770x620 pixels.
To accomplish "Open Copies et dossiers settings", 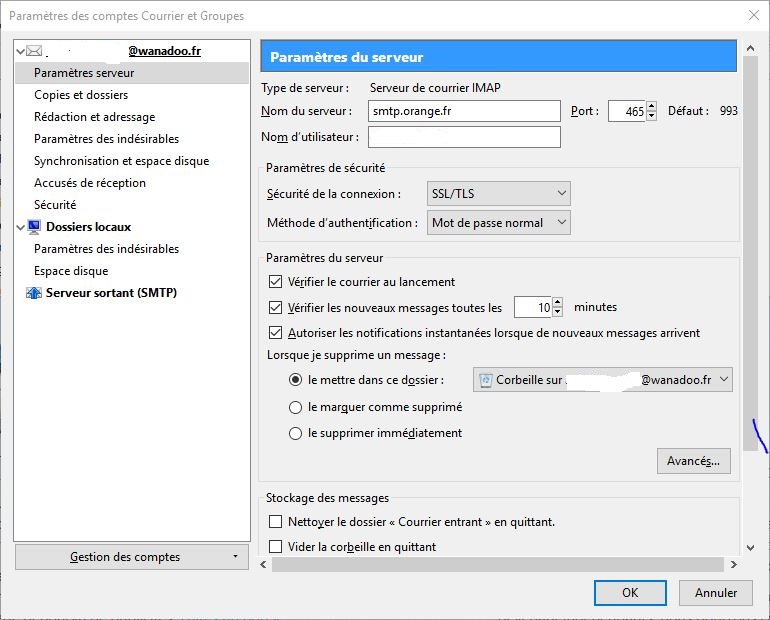I will pos(81,95).
